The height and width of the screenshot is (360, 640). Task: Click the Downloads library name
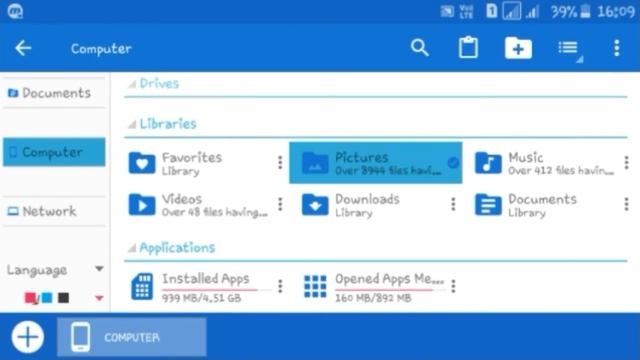point(367,199)
